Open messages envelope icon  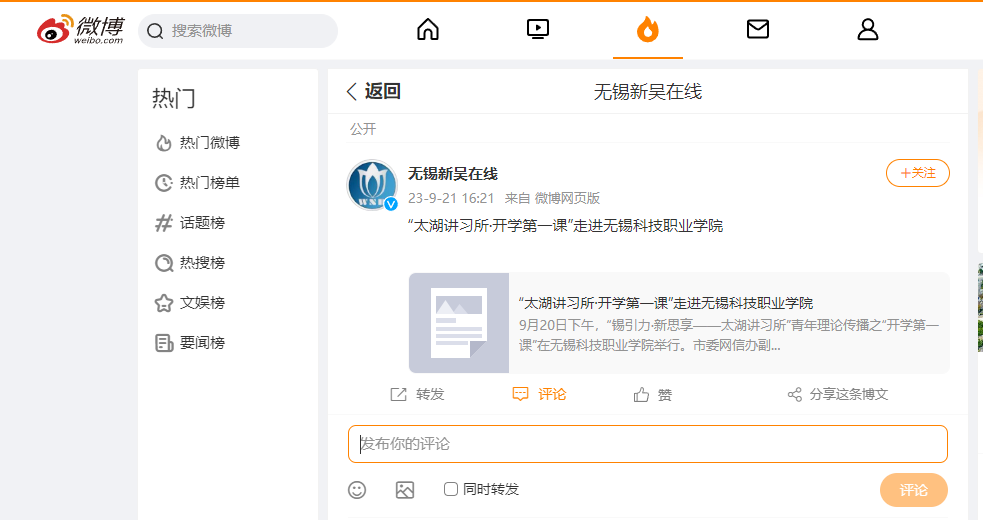point(758,29)
